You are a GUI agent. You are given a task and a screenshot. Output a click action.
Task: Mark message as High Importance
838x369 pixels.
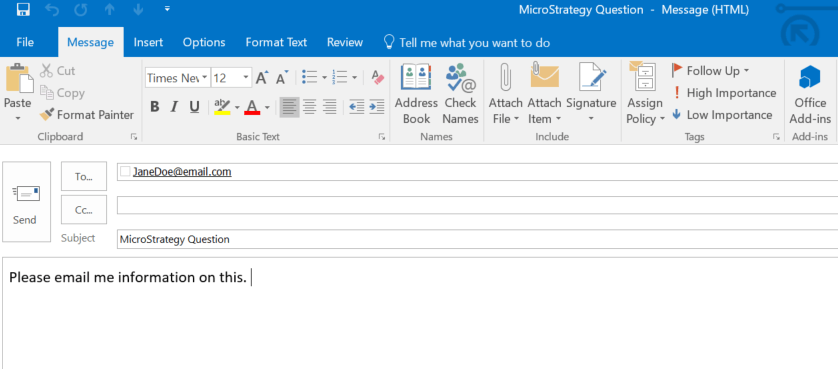[724, 93]
